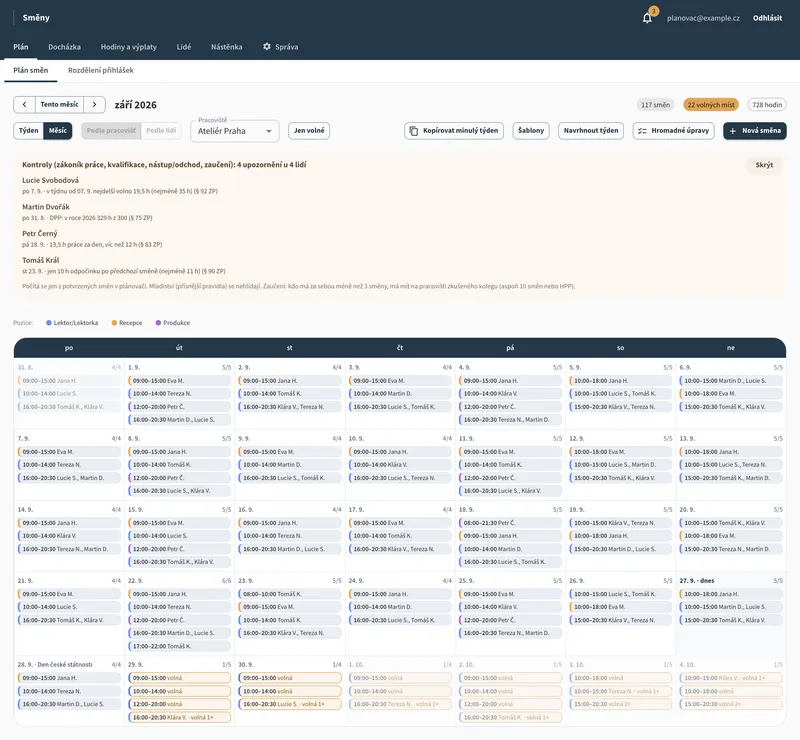This screenshot has width=800, height=740.
Task: Click the plus icon on Nová směna
Action: click(x=733, y=131)
